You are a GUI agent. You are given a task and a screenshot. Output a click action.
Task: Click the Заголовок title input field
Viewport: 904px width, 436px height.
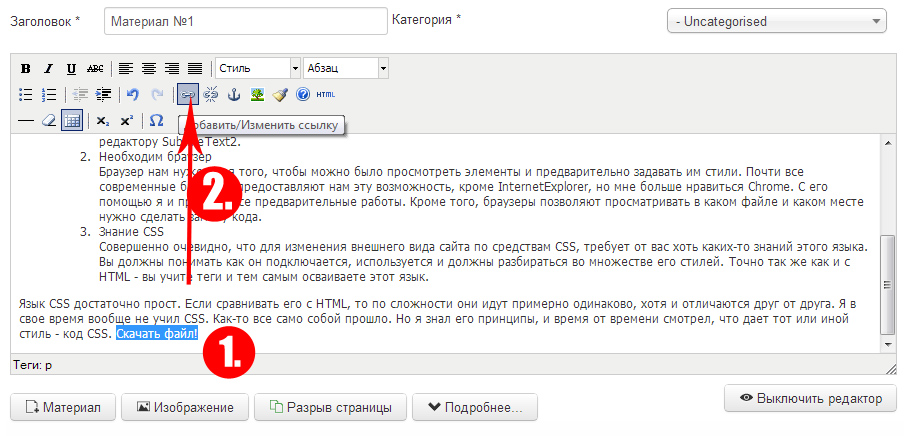[244, 21]
